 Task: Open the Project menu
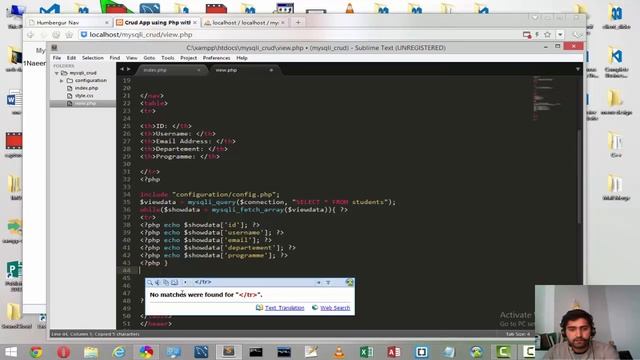point(189,58)
